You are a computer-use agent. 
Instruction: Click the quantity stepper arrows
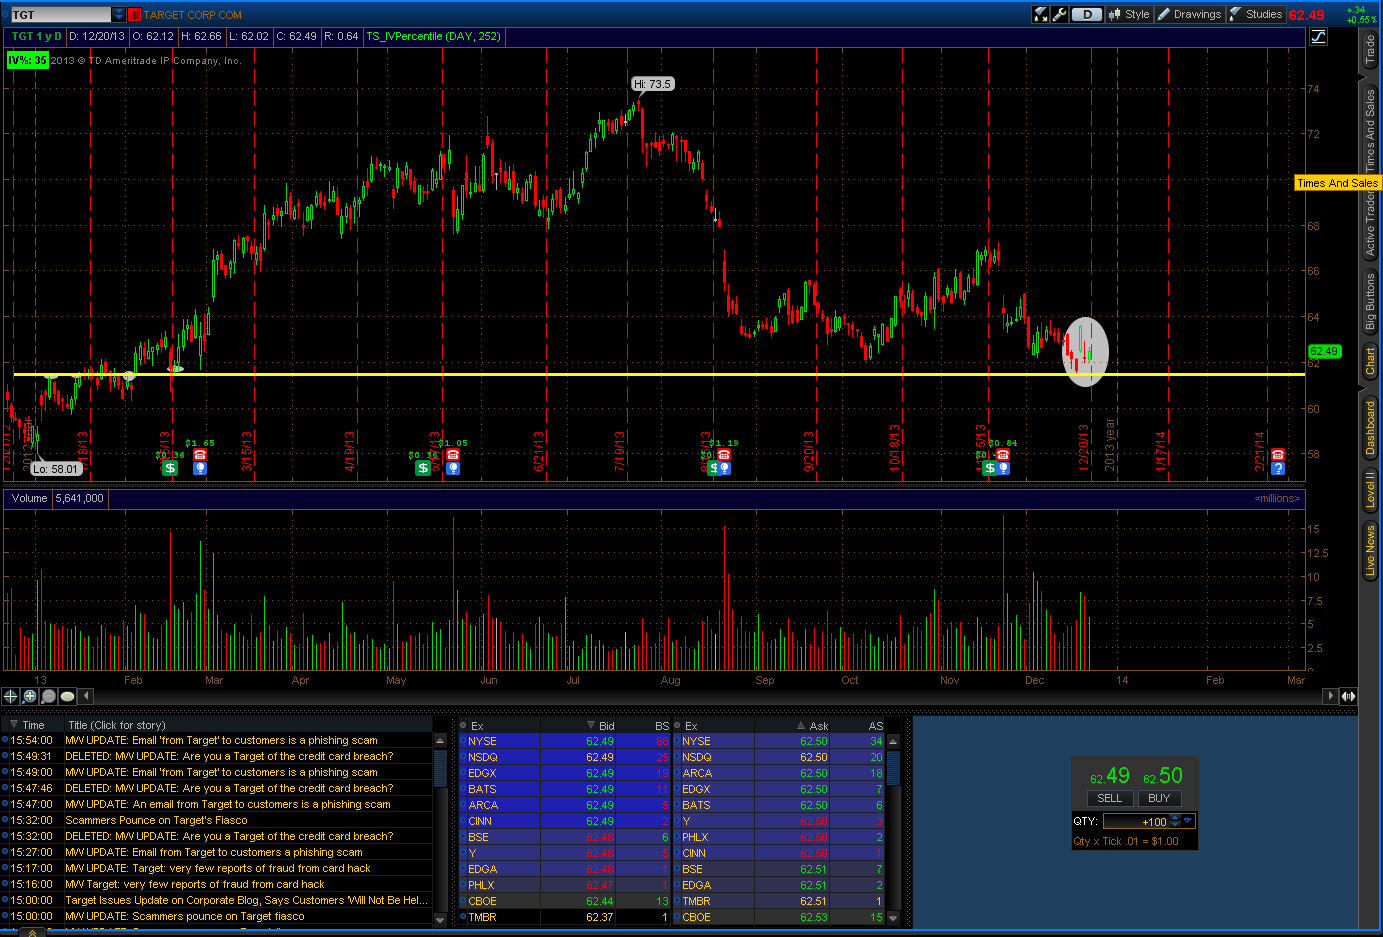click(1175, 821)
